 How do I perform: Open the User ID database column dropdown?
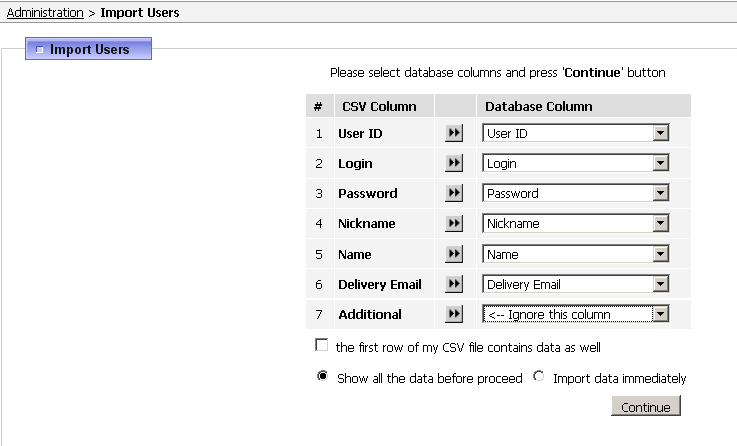tap(575, 133)
